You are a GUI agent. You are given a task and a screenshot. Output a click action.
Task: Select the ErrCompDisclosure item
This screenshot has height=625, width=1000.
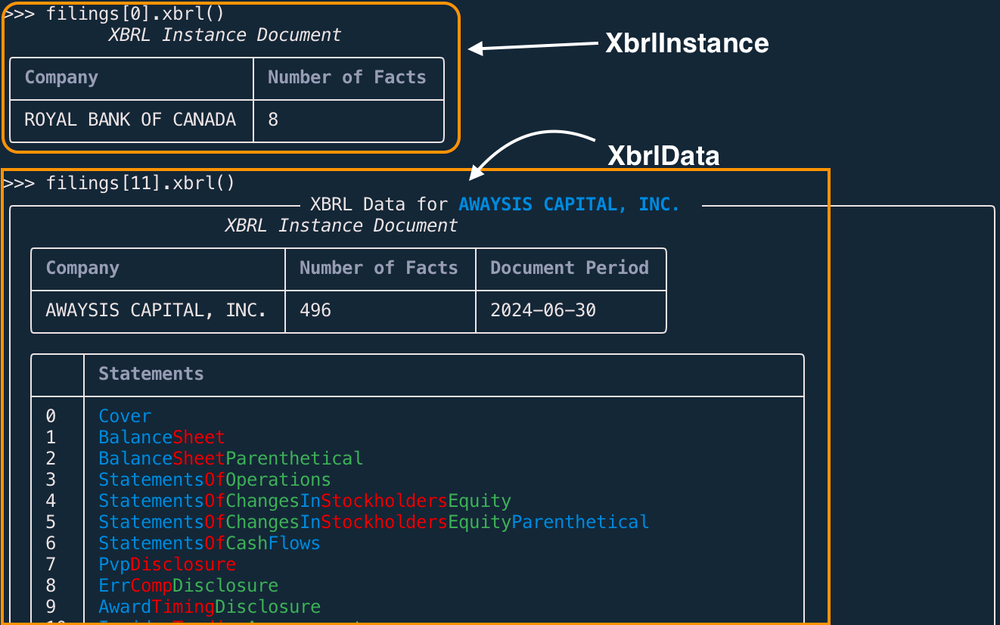tap(188, 585)
